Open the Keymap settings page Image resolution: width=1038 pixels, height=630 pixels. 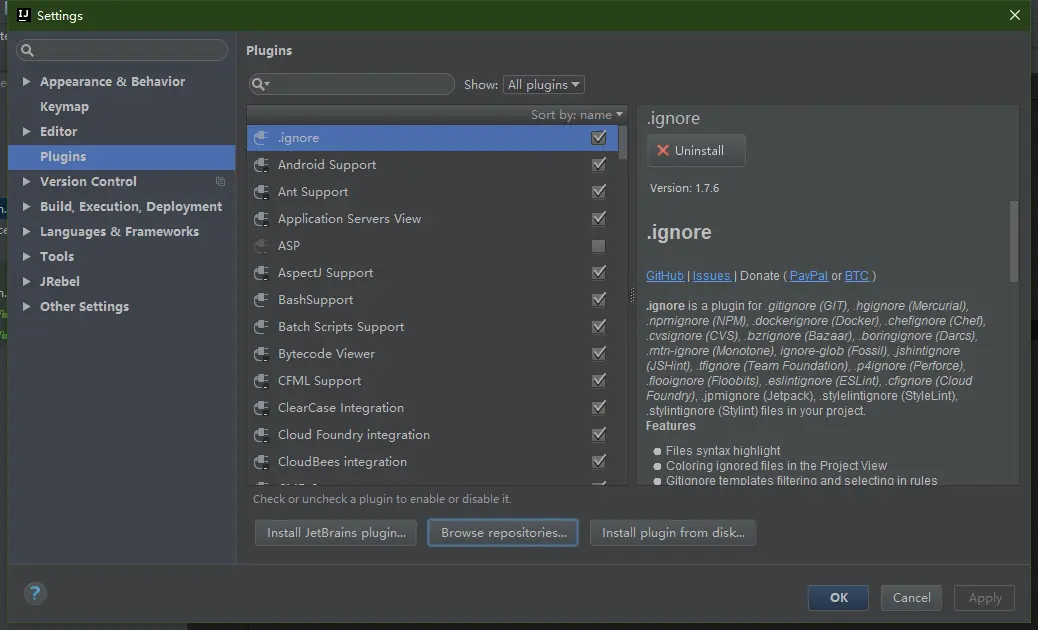64,107
